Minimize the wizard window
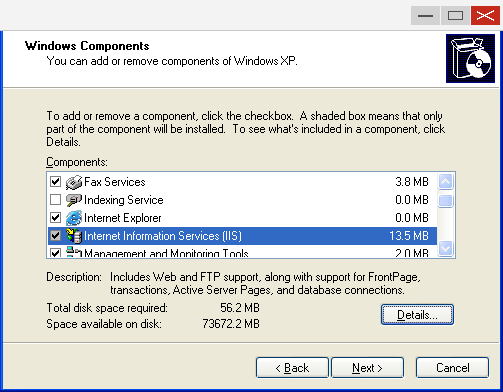 [425, 15]
